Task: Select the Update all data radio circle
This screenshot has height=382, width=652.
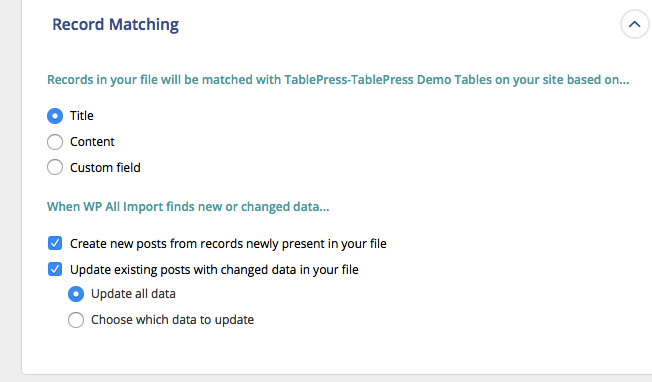Action: [76, 294]
